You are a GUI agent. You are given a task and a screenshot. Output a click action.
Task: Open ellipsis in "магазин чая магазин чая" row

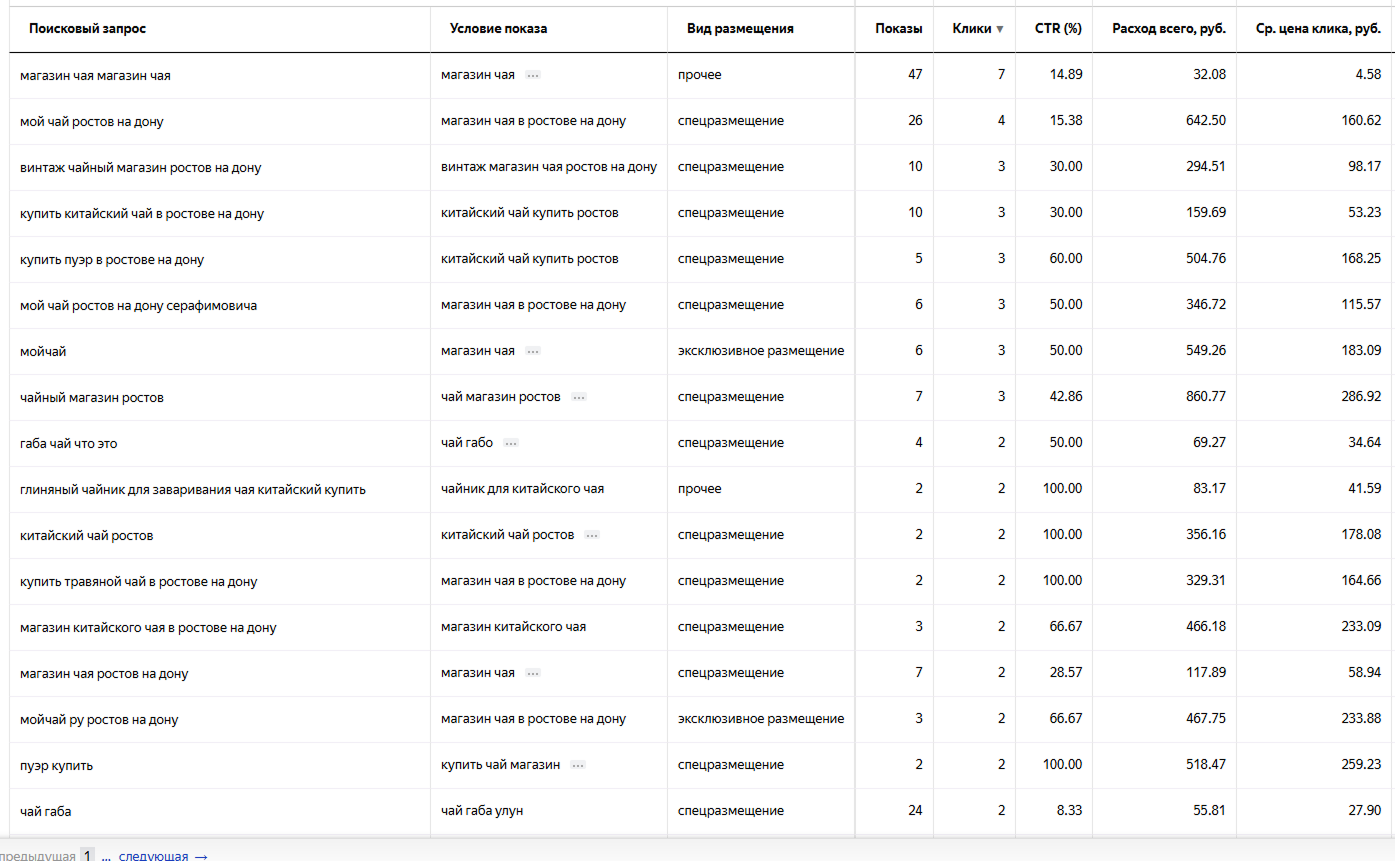(x=533, y=75)
